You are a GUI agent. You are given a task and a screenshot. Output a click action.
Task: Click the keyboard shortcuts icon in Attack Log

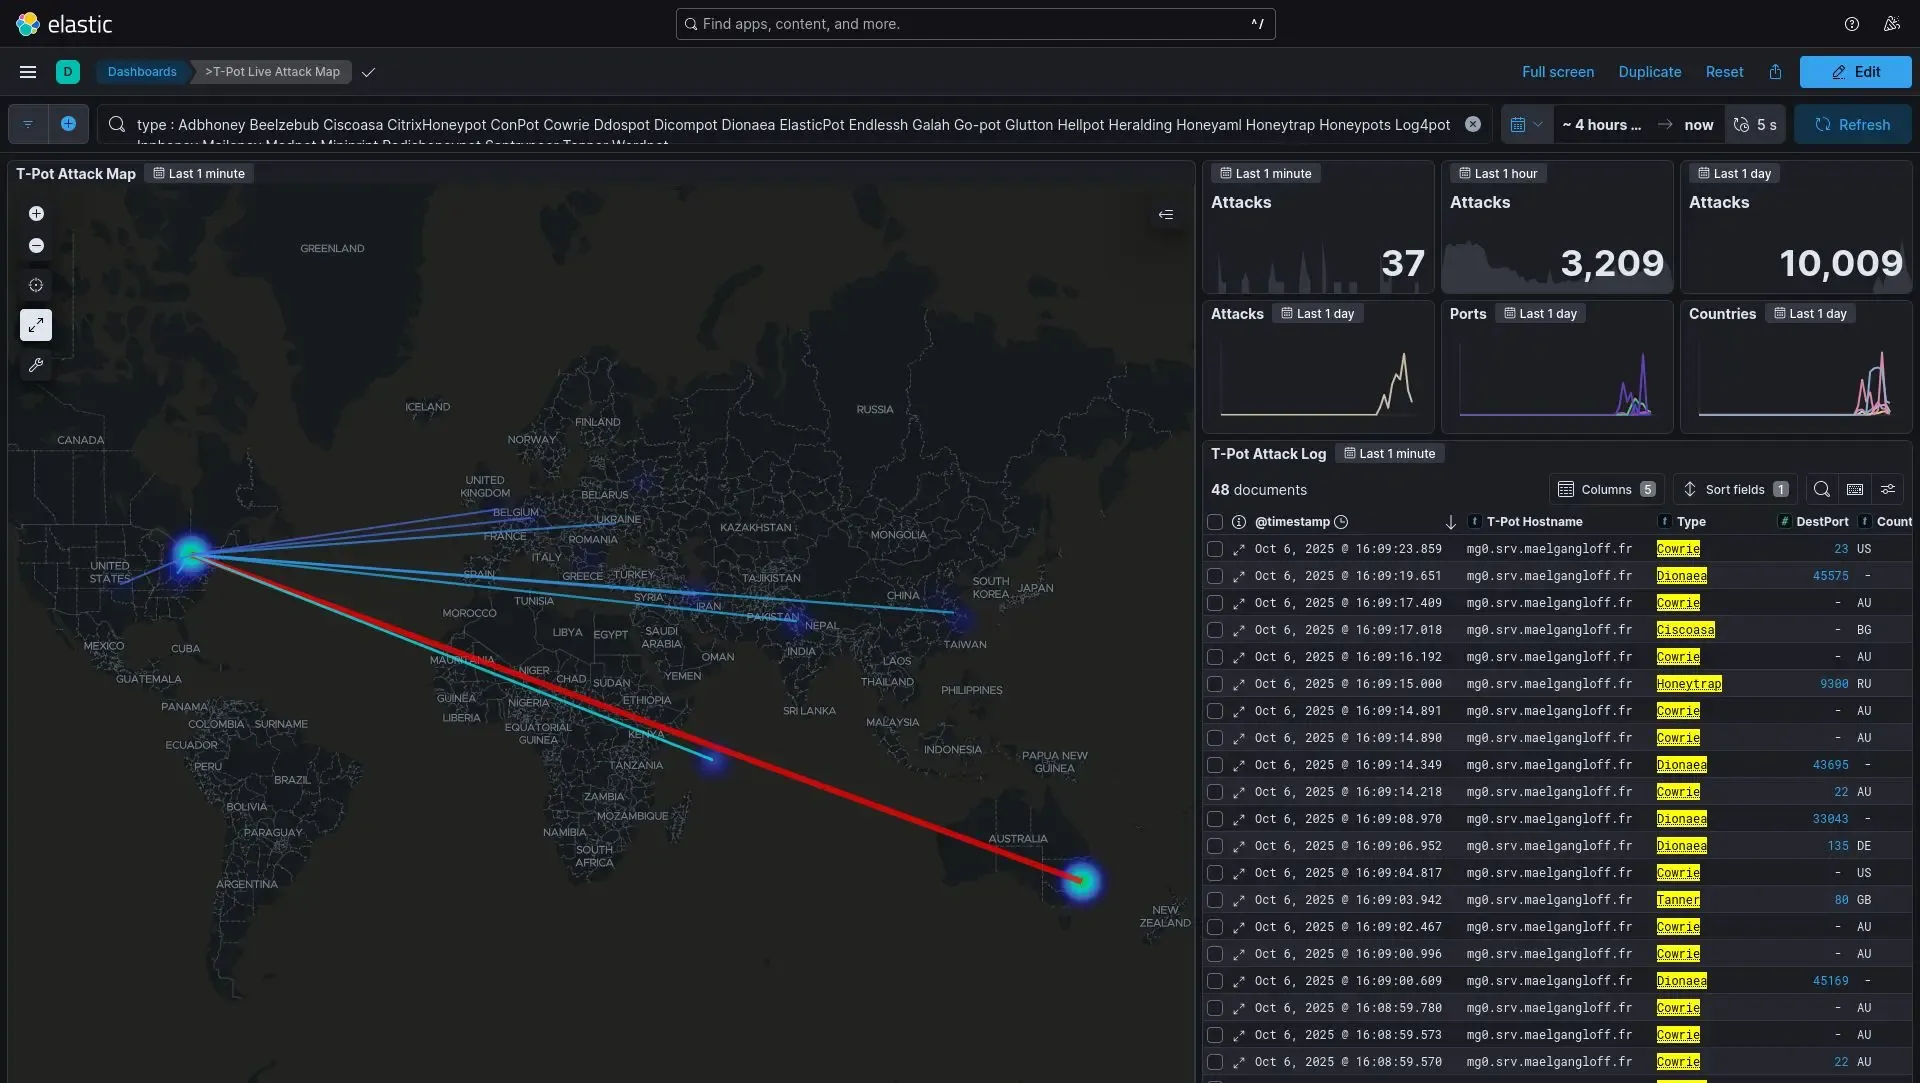click(x=1855, y=489)
